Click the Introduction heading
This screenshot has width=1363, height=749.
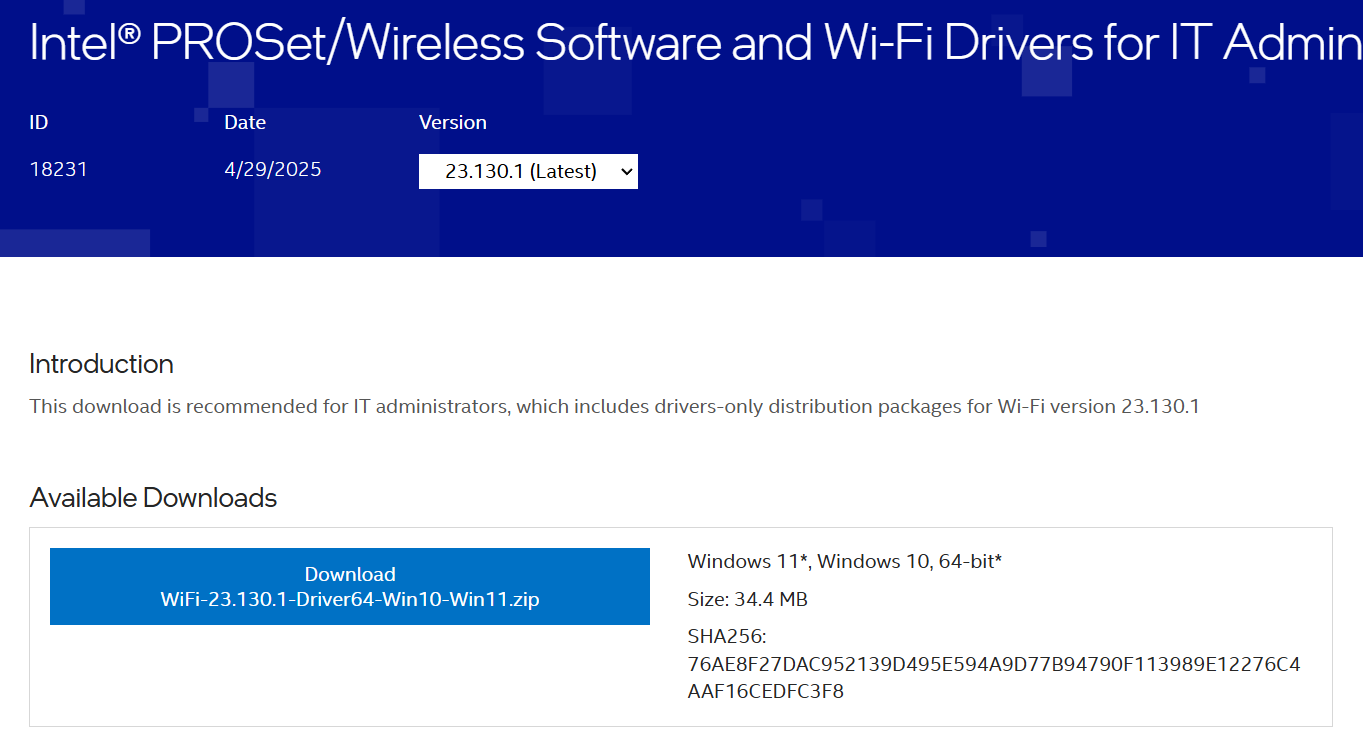tap(101, 364)
